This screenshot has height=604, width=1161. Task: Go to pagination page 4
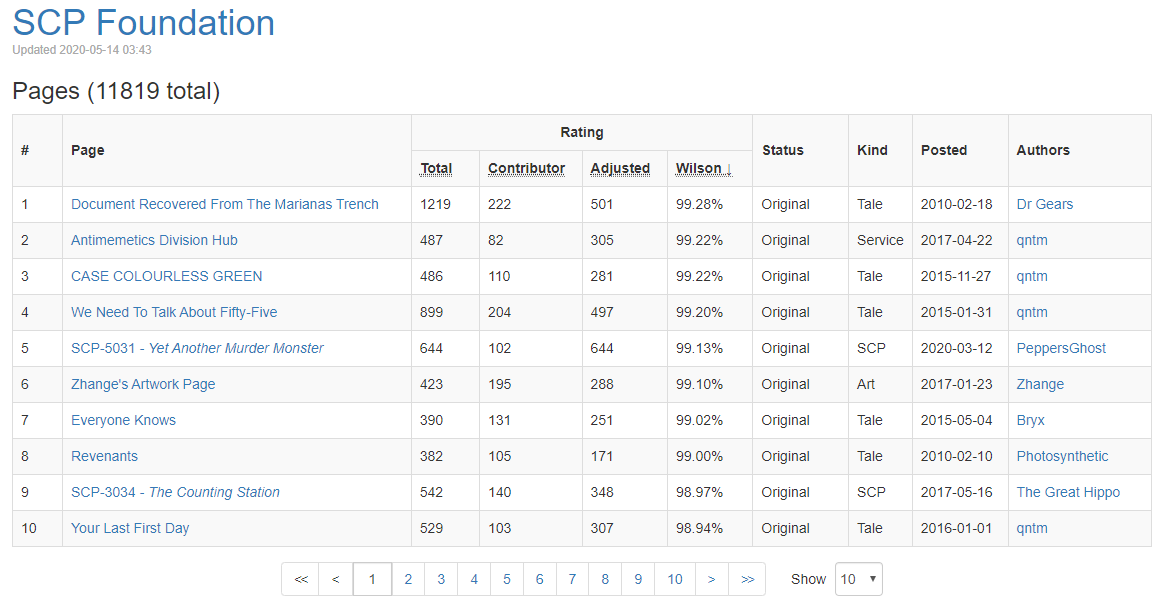coord(474,579)
